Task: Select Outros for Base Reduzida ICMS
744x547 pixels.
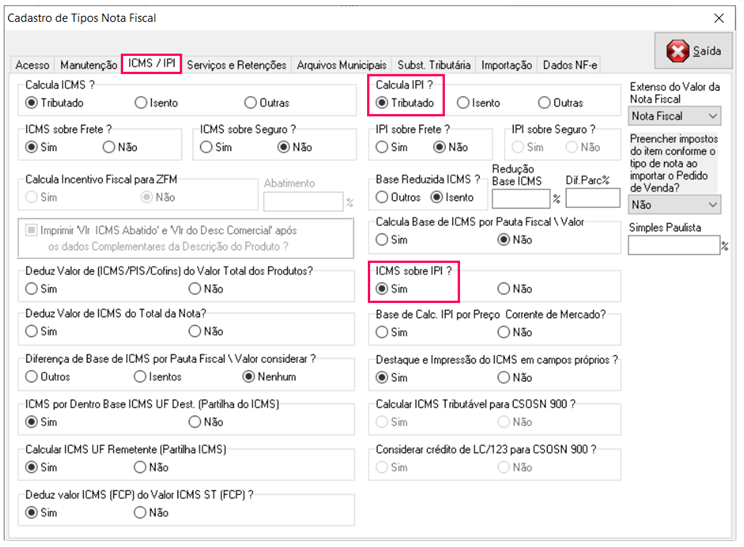Action: click(382, 197)
